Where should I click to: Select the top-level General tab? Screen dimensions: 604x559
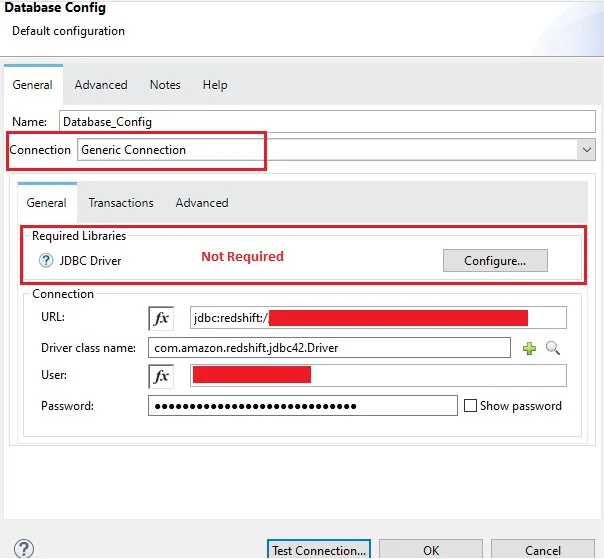[33, 85]
